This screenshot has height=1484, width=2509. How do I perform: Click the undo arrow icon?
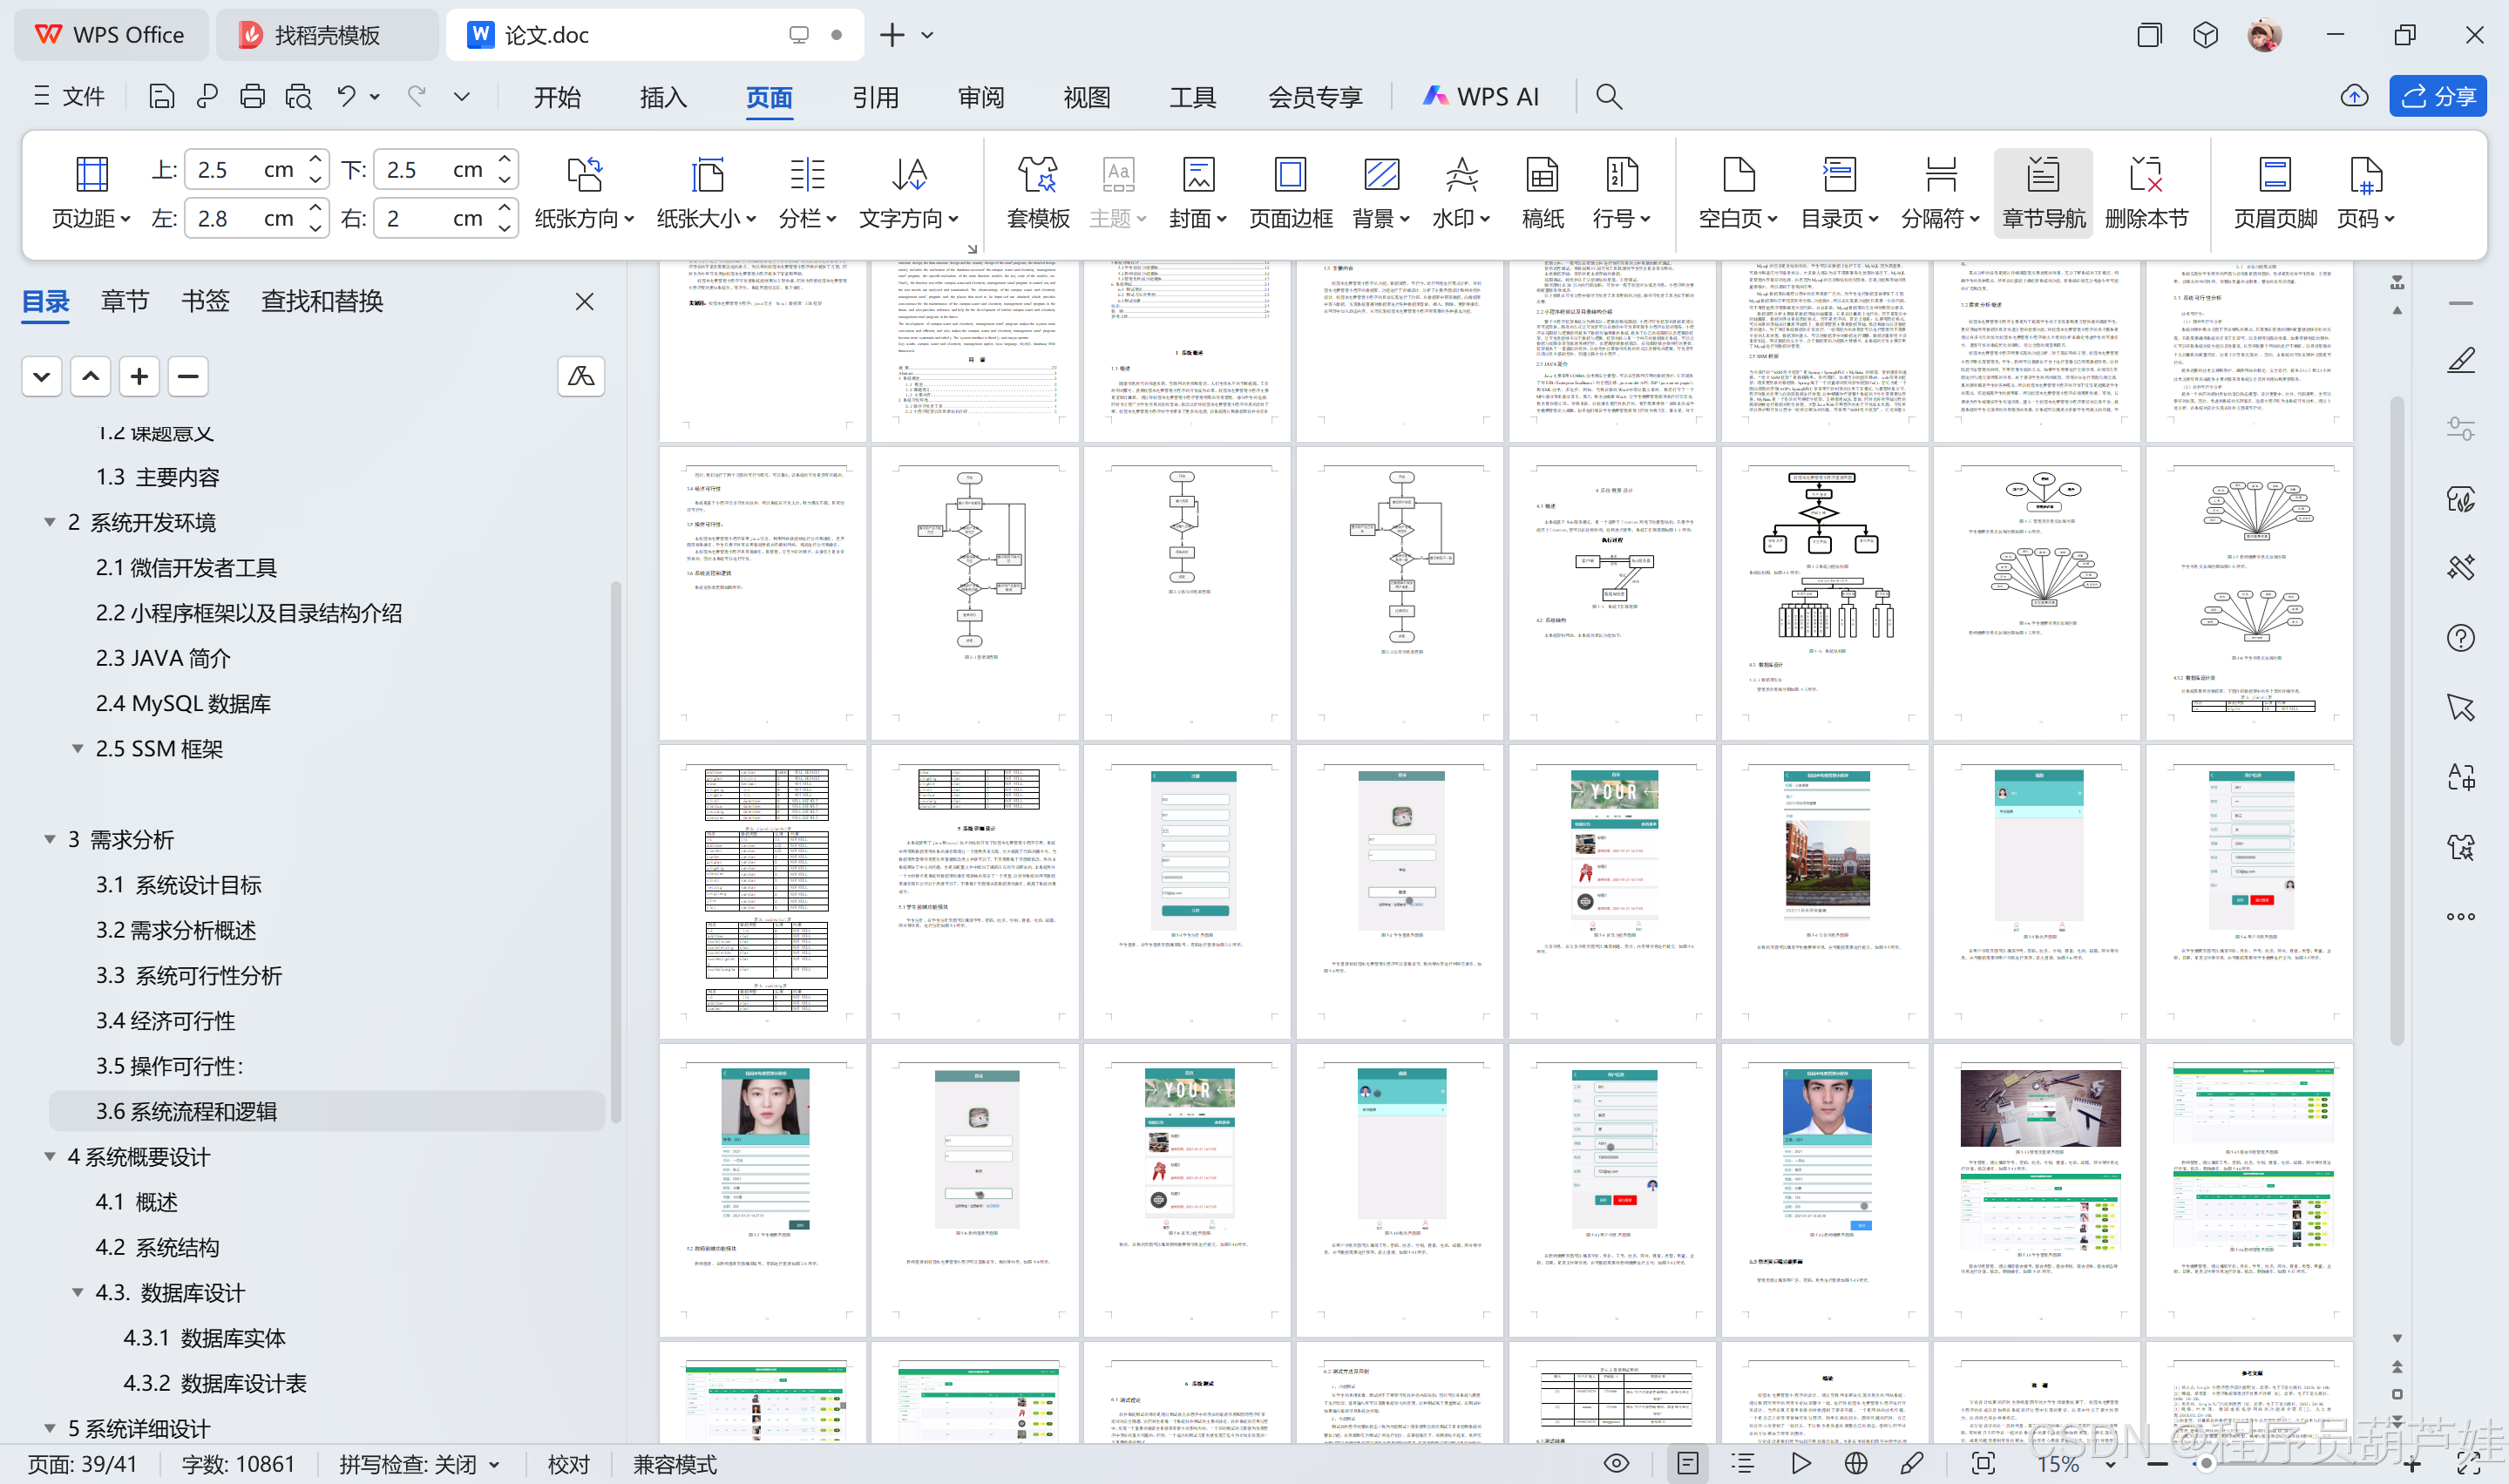click(346, 97)
